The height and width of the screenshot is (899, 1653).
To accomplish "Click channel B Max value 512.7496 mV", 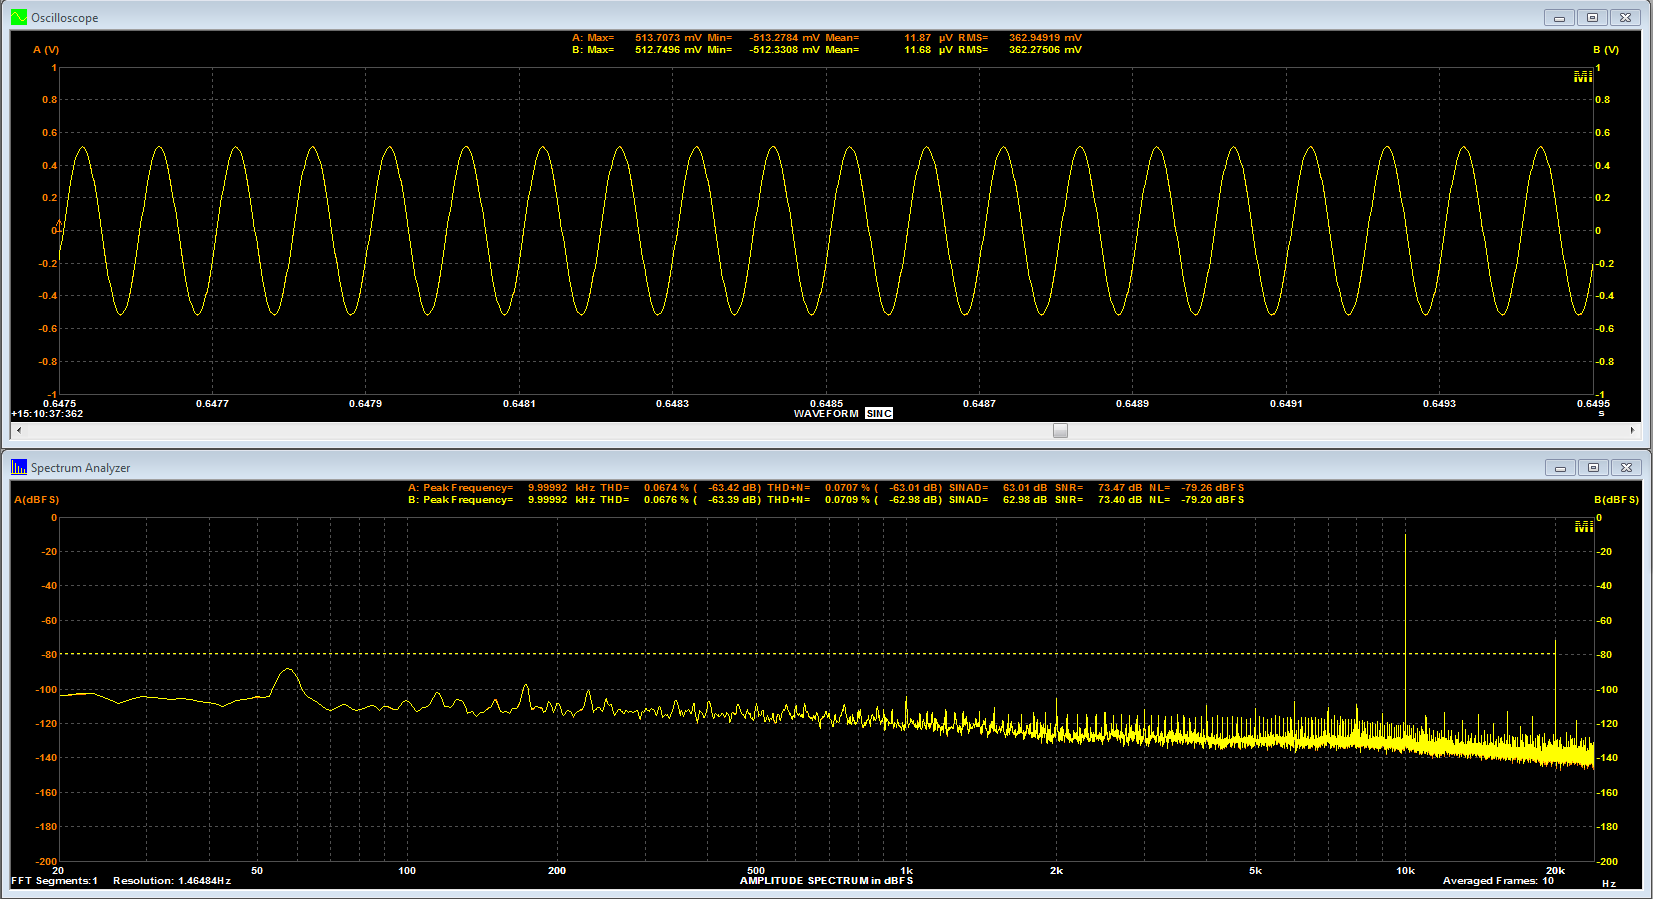I will (x=668, y=49).
